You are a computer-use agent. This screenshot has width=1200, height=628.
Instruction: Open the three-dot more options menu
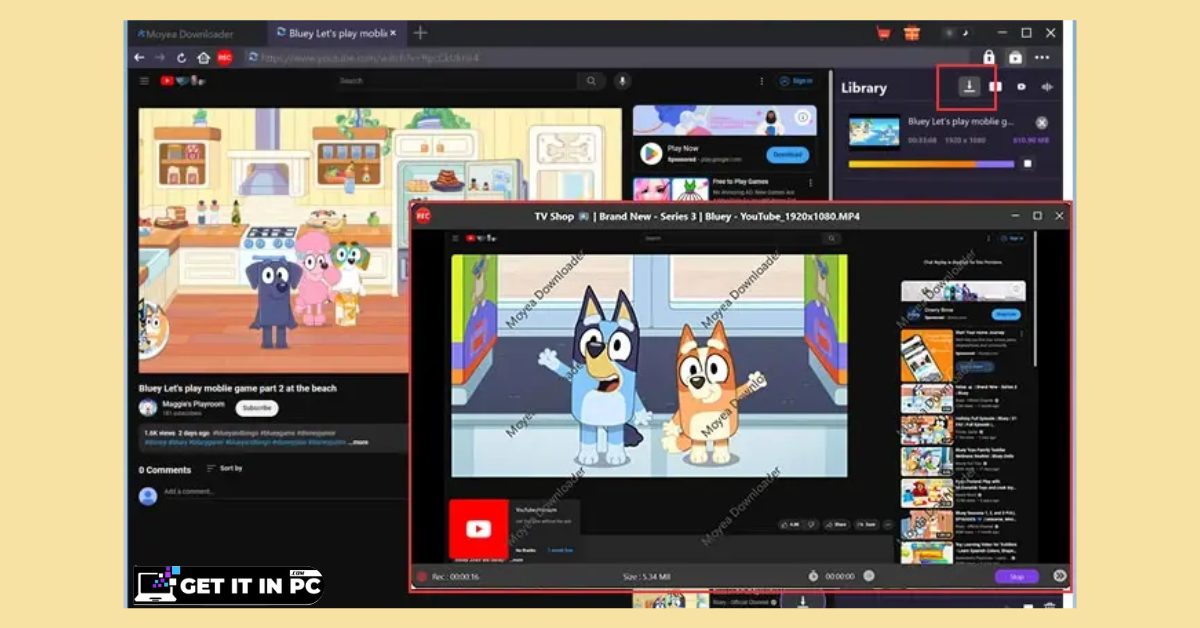point(1043,58)
